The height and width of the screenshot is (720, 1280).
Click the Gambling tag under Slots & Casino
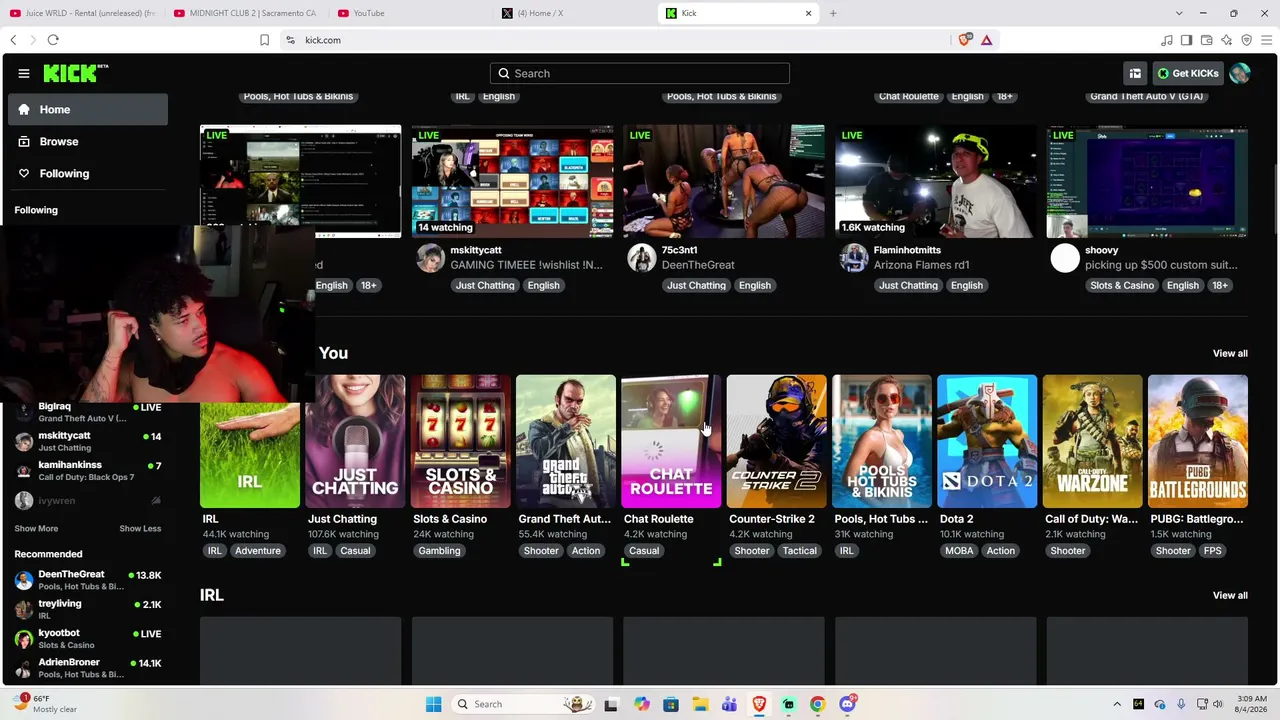440,551
